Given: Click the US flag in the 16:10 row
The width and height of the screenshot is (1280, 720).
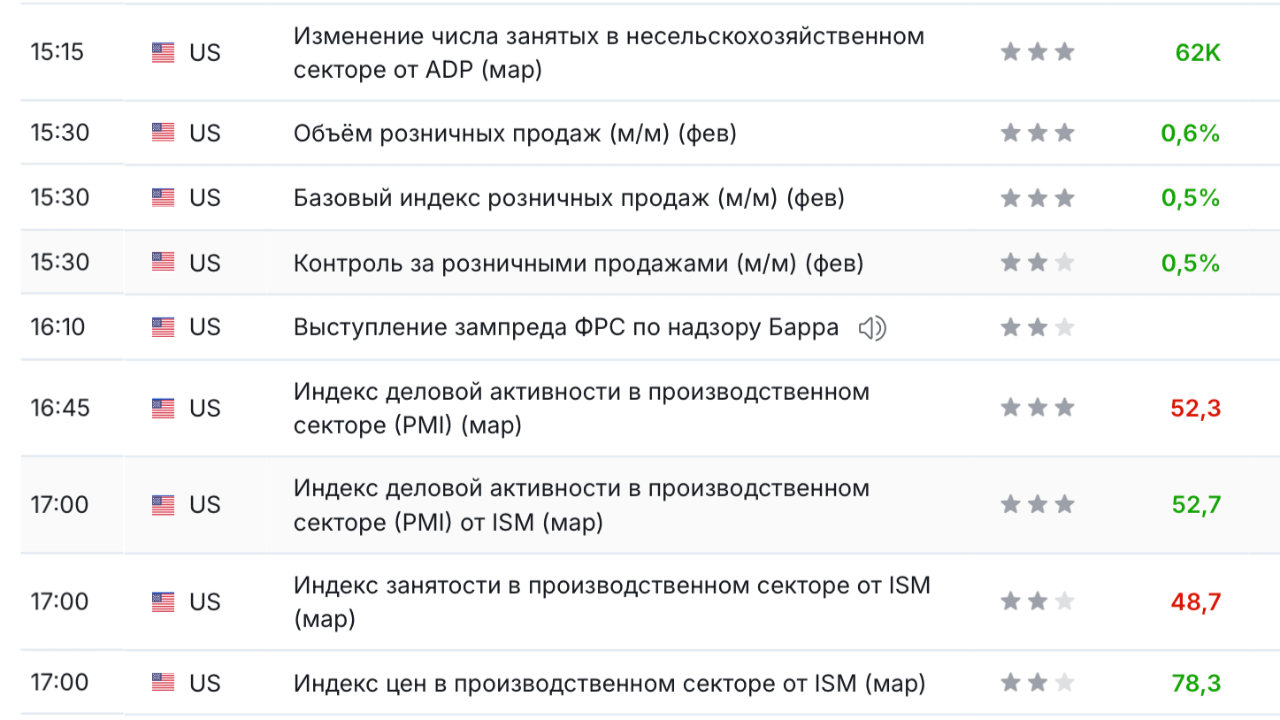Looking at the screenshot, I should coord(163,327).
